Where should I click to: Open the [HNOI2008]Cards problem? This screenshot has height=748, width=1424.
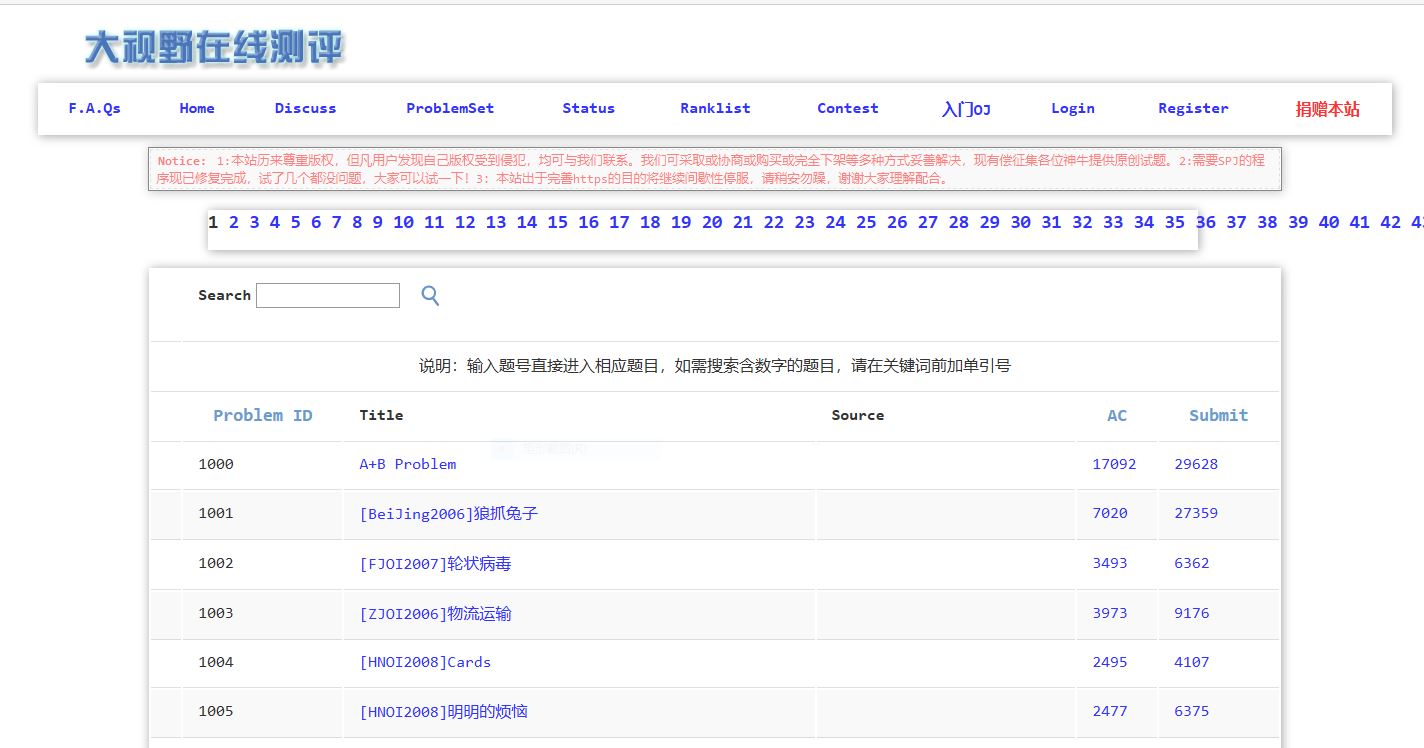pos(425,662)
